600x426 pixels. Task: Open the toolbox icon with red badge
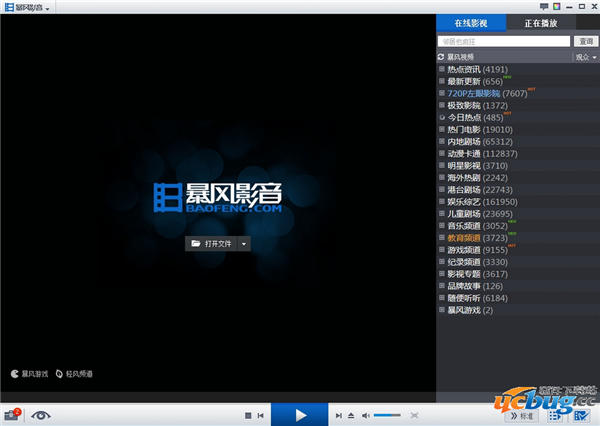(13, 414)
